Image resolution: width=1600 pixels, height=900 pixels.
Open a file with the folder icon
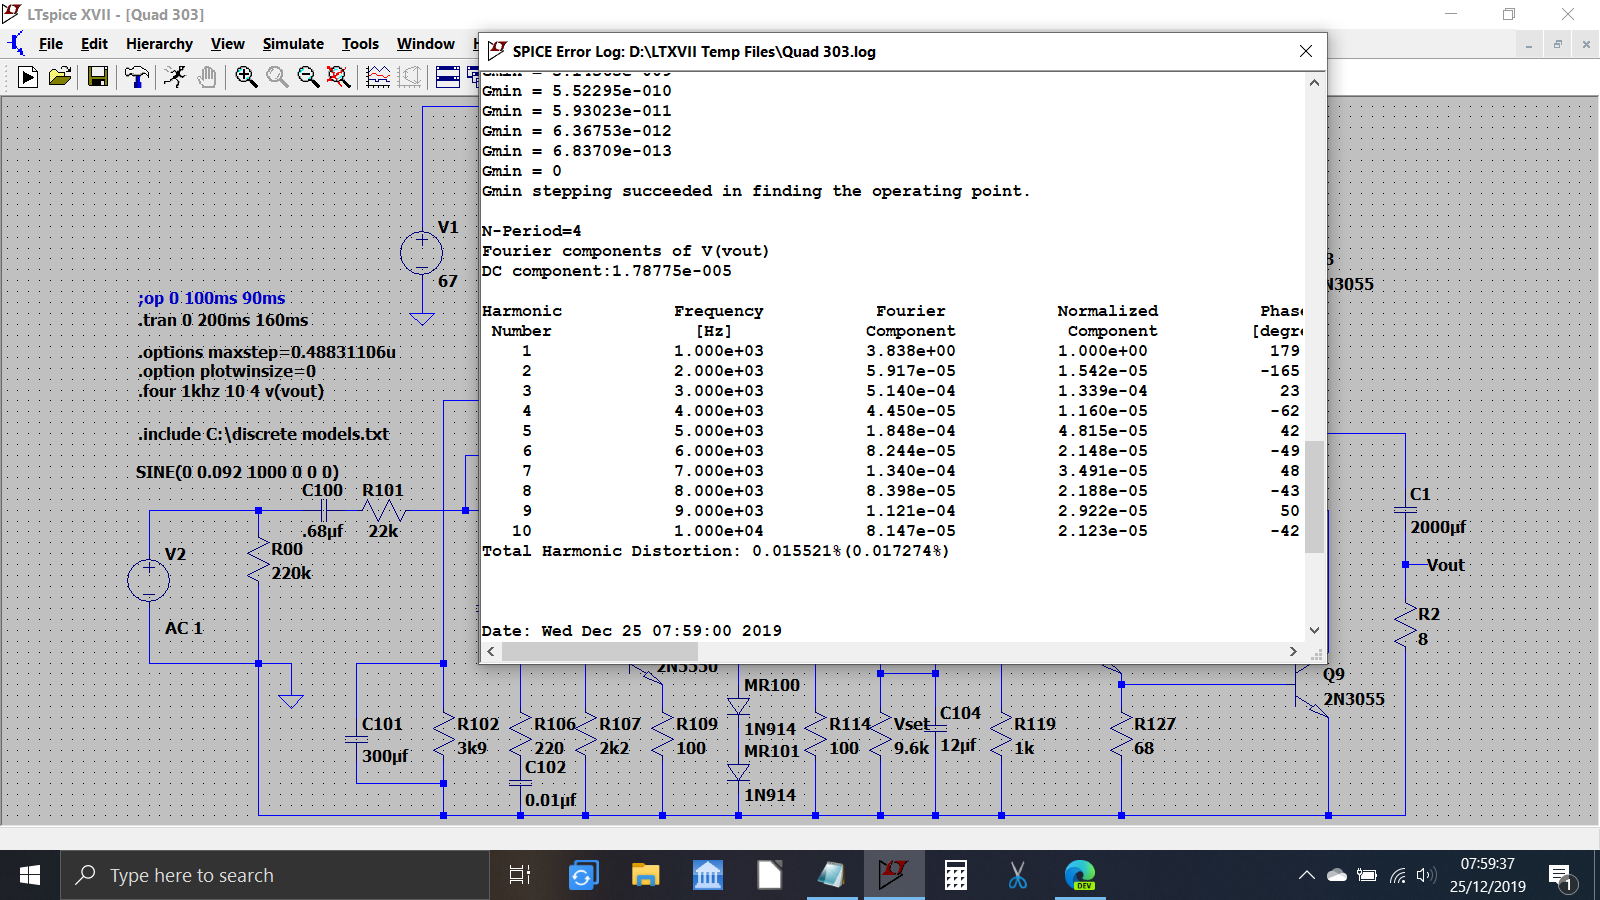[x=60, y=77]
